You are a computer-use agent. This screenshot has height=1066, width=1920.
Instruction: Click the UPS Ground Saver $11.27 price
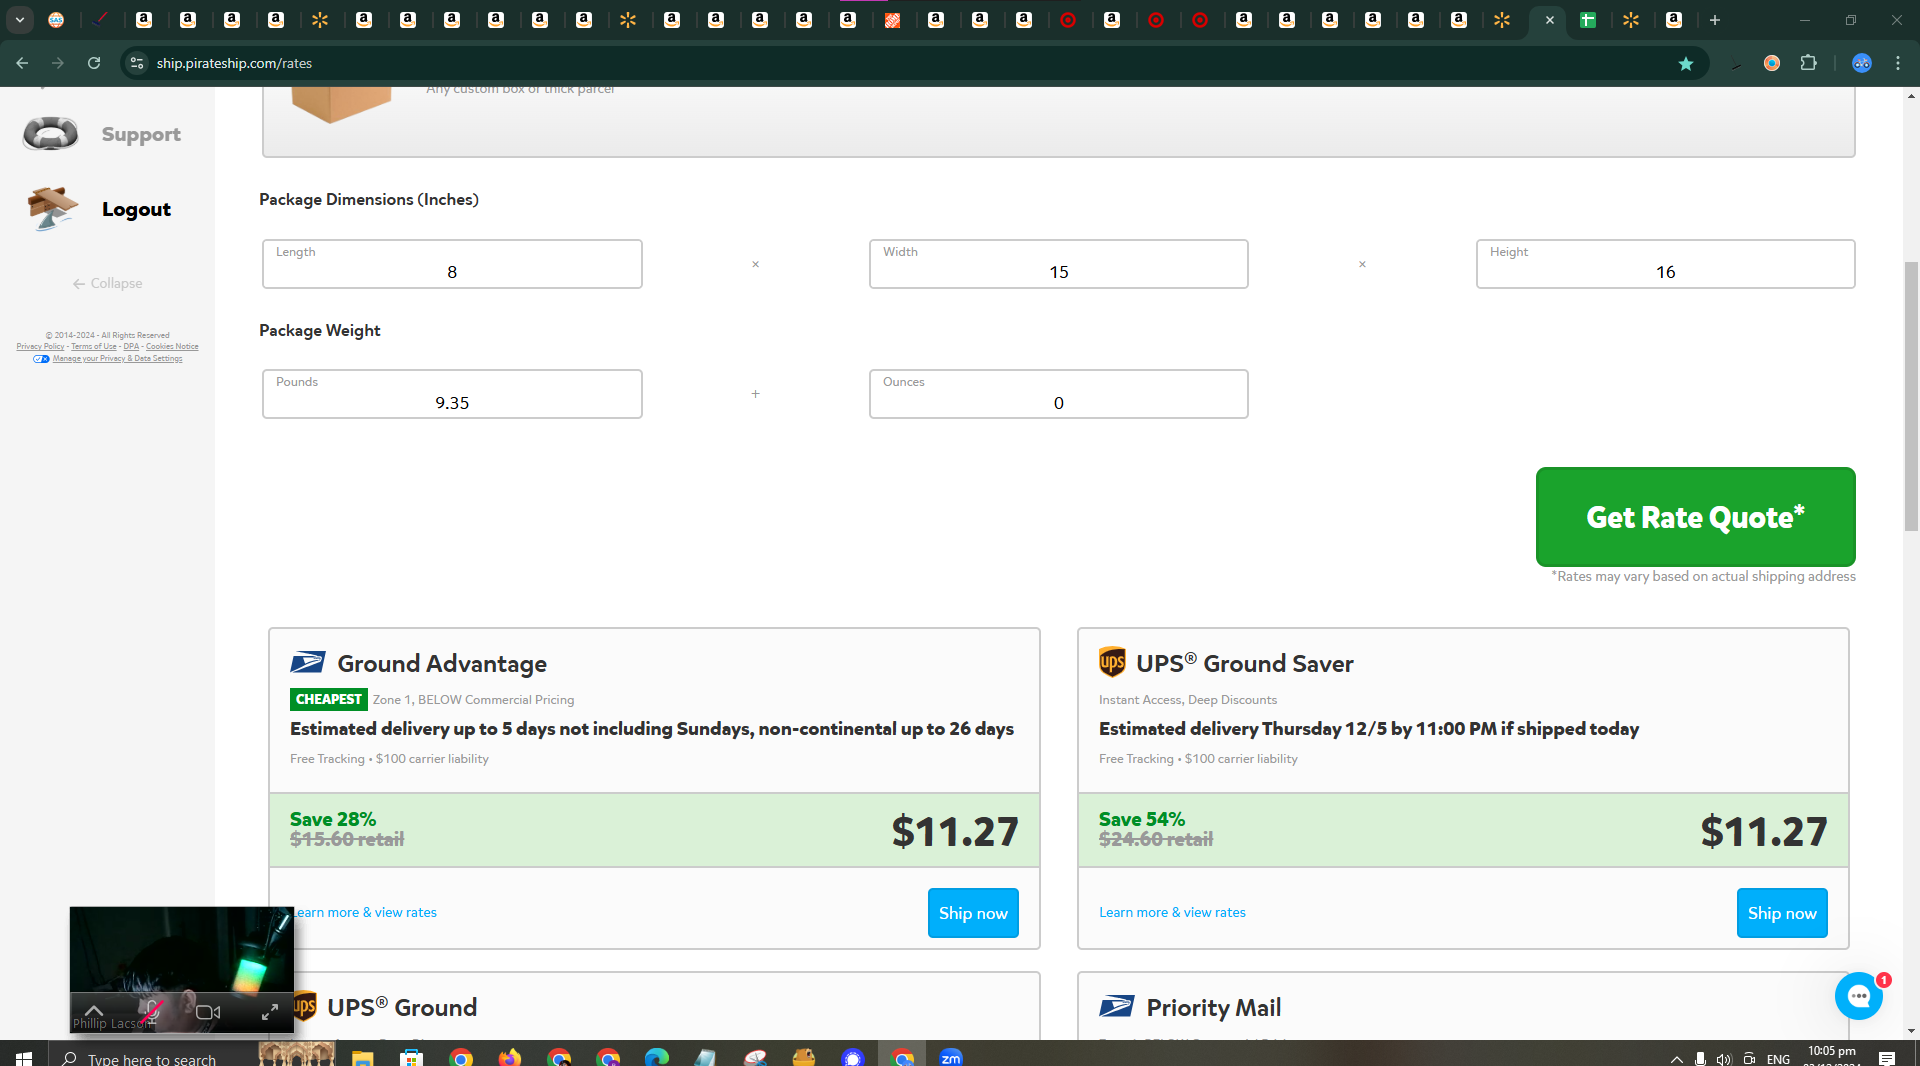coord(1764,831)
